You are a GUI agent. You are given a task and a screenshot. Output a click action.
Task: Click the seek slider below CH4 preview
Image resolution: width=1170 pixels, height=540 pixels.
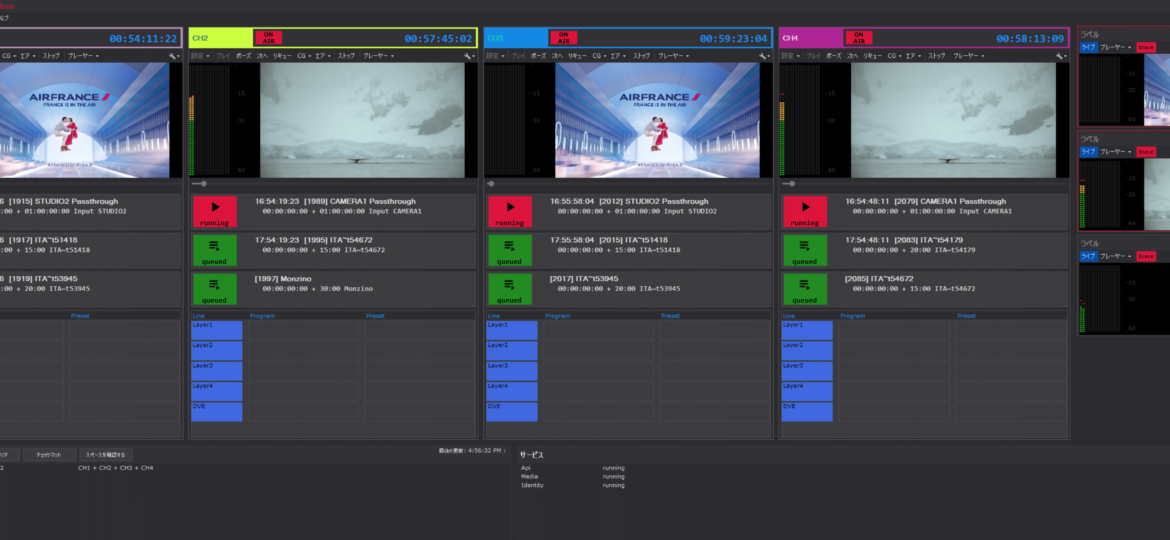[x=924, y=183]
